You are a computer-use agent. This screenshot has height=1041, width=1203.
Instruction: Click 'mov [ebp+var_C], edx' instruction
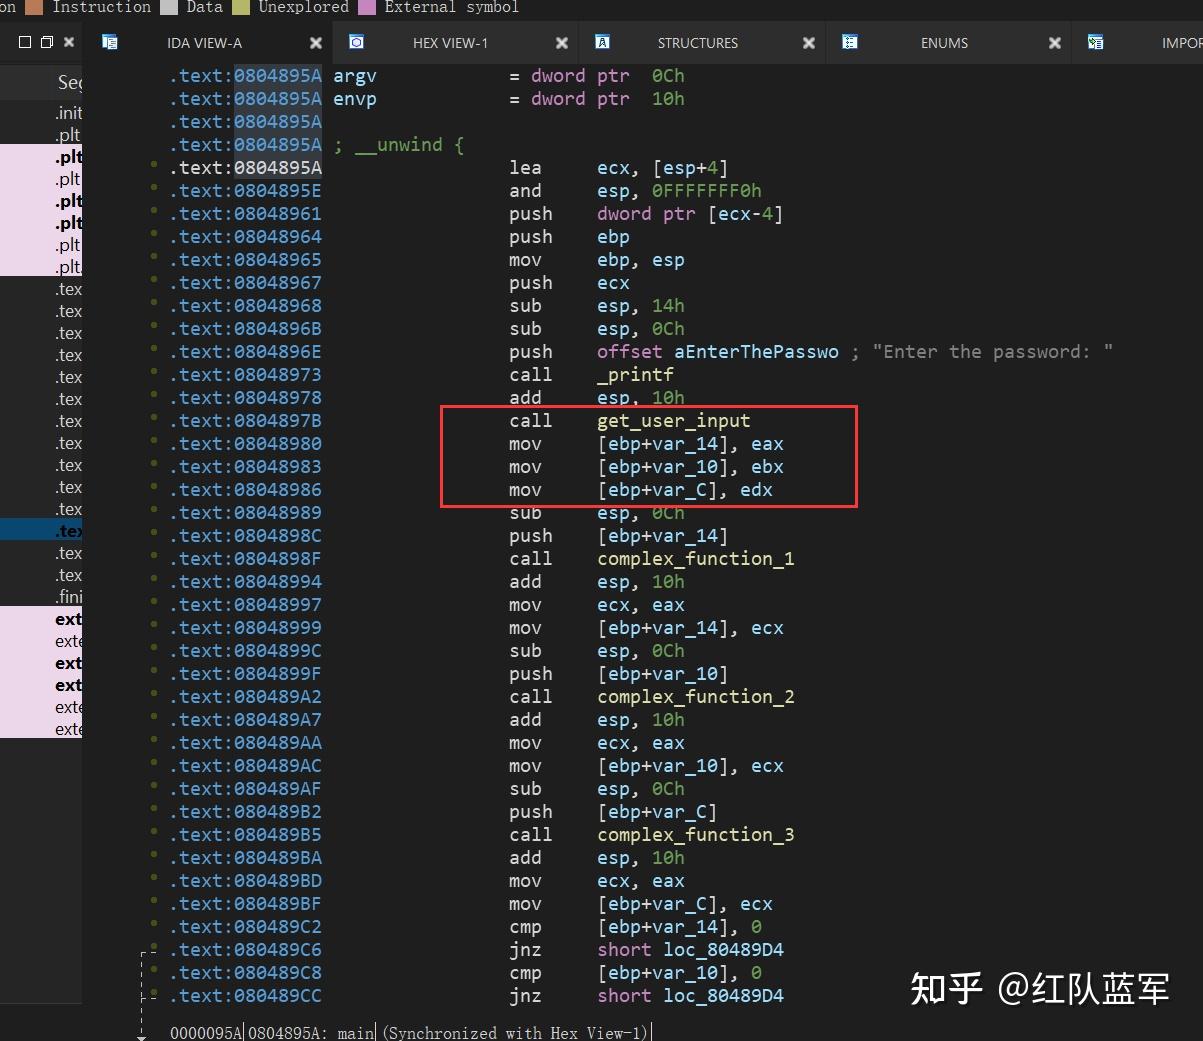(641, 490)
